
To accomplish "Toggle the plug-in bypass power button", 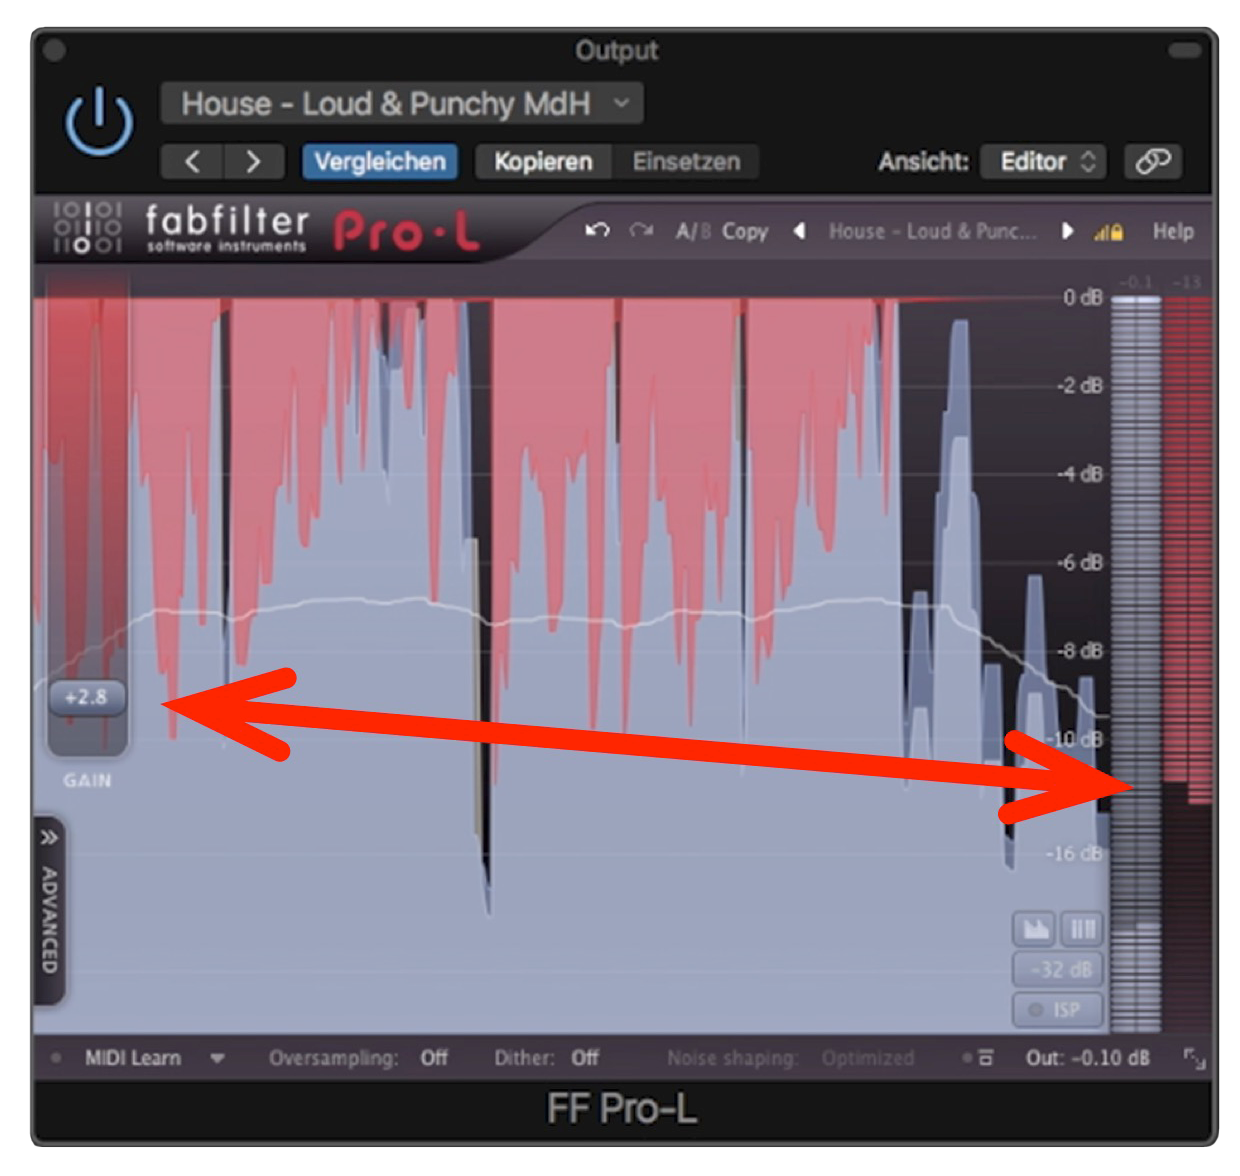I will point(99,121).
